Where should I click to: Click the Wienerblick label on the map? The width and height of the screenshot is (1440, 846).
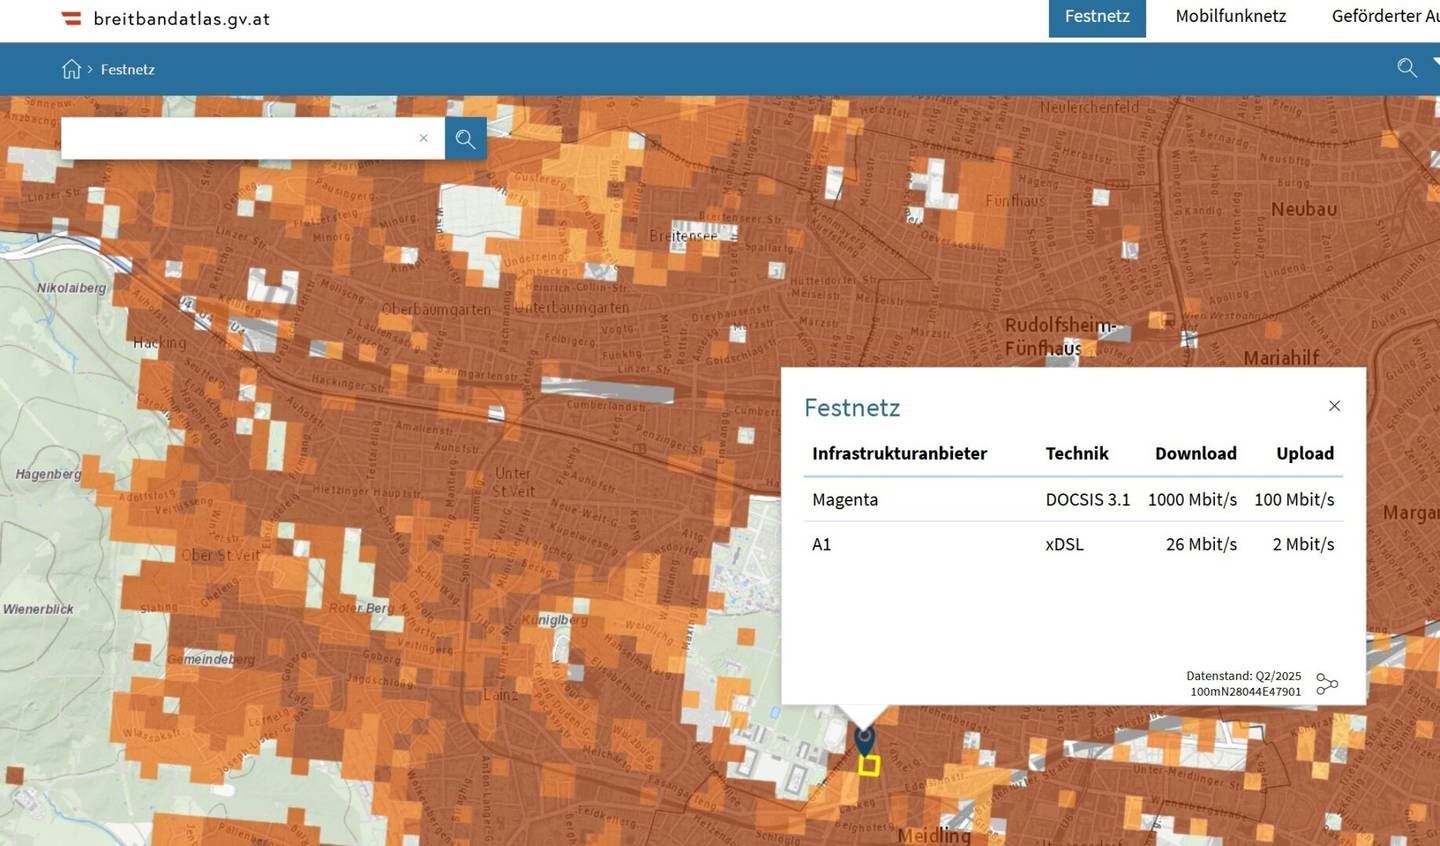pyautogui.click(x=38, y=609)
